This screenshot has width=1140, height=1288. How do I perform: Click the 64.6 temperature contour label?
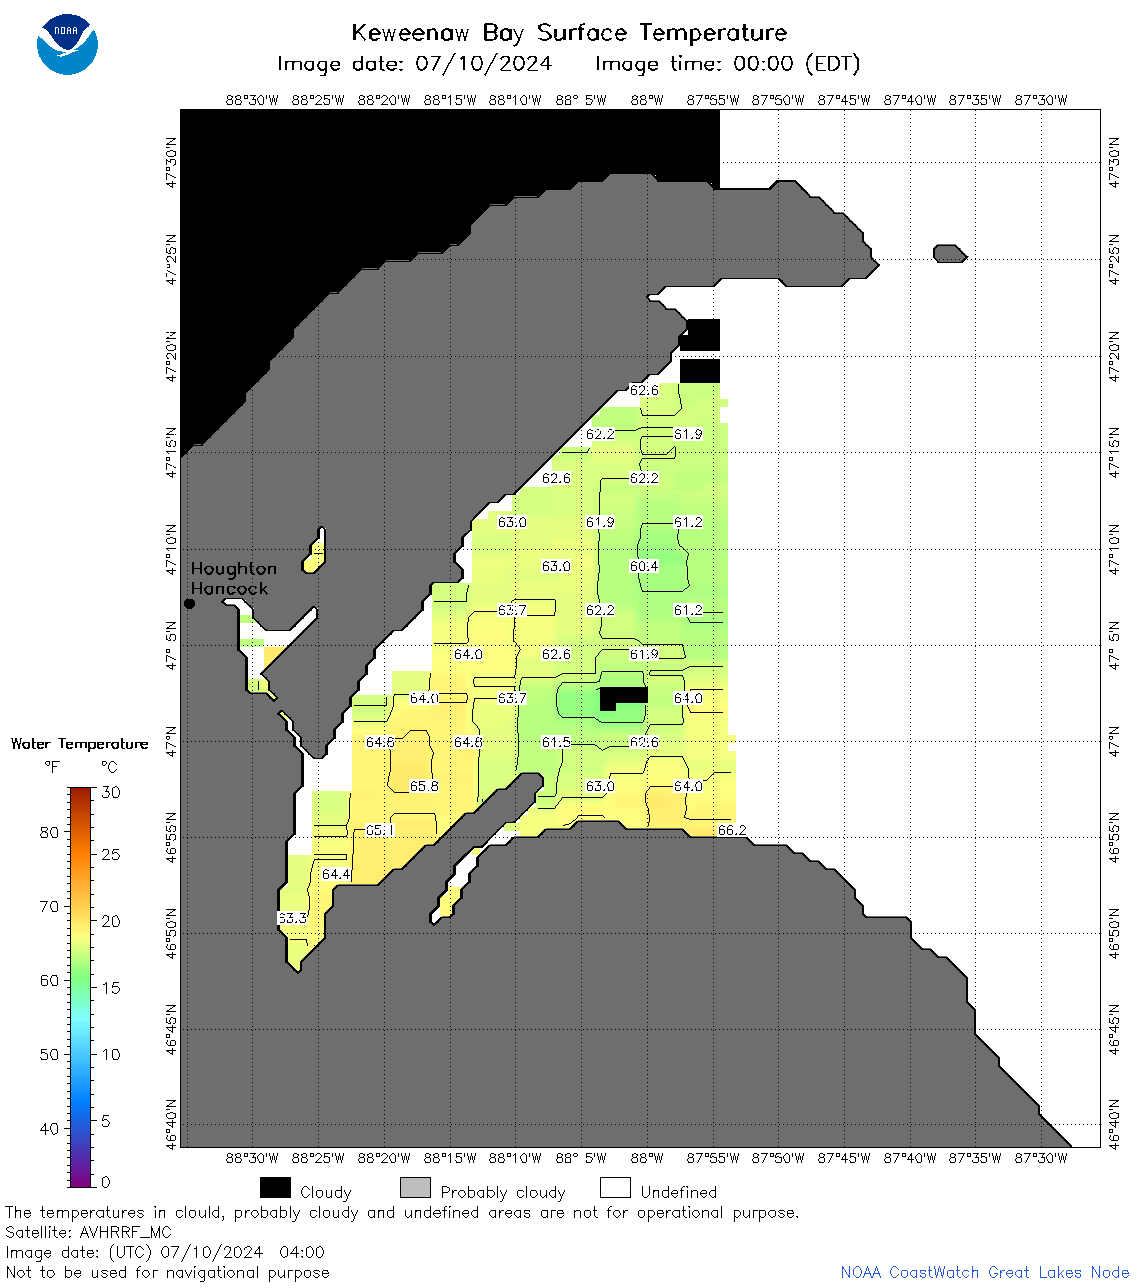[380, 742]
